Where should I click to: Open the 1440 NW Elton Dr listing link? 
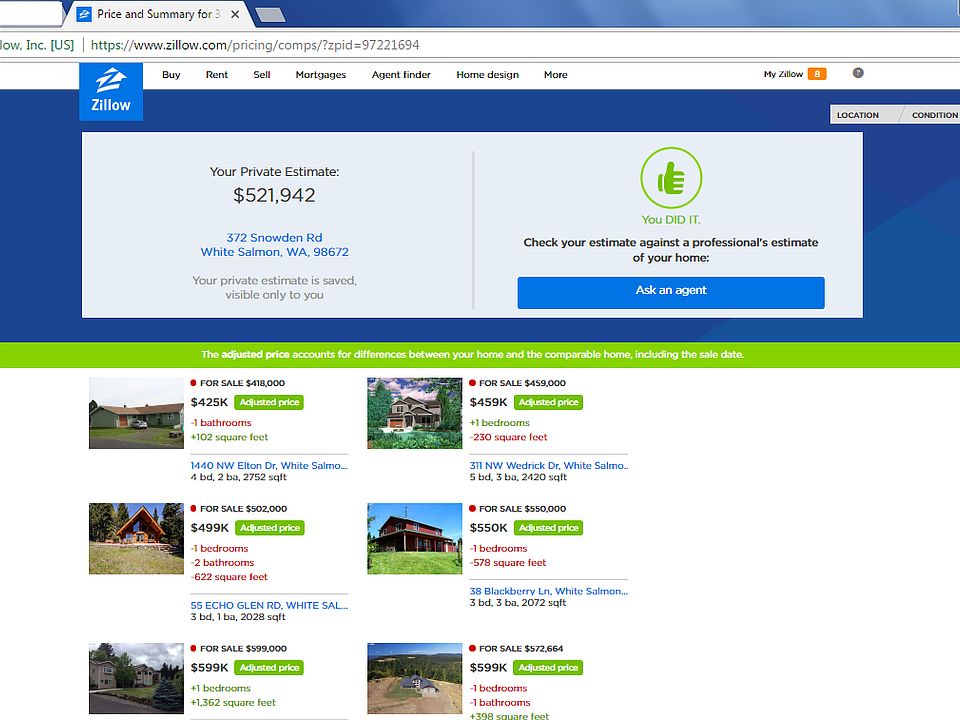click(x=269, y=465)
